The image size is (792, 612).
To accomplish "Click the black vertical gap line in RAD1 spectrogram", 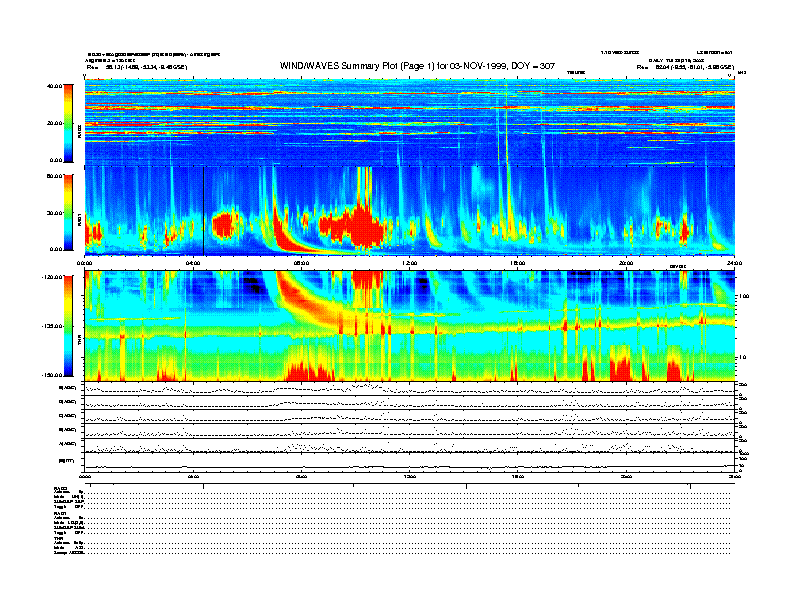I will click(204, 211).
